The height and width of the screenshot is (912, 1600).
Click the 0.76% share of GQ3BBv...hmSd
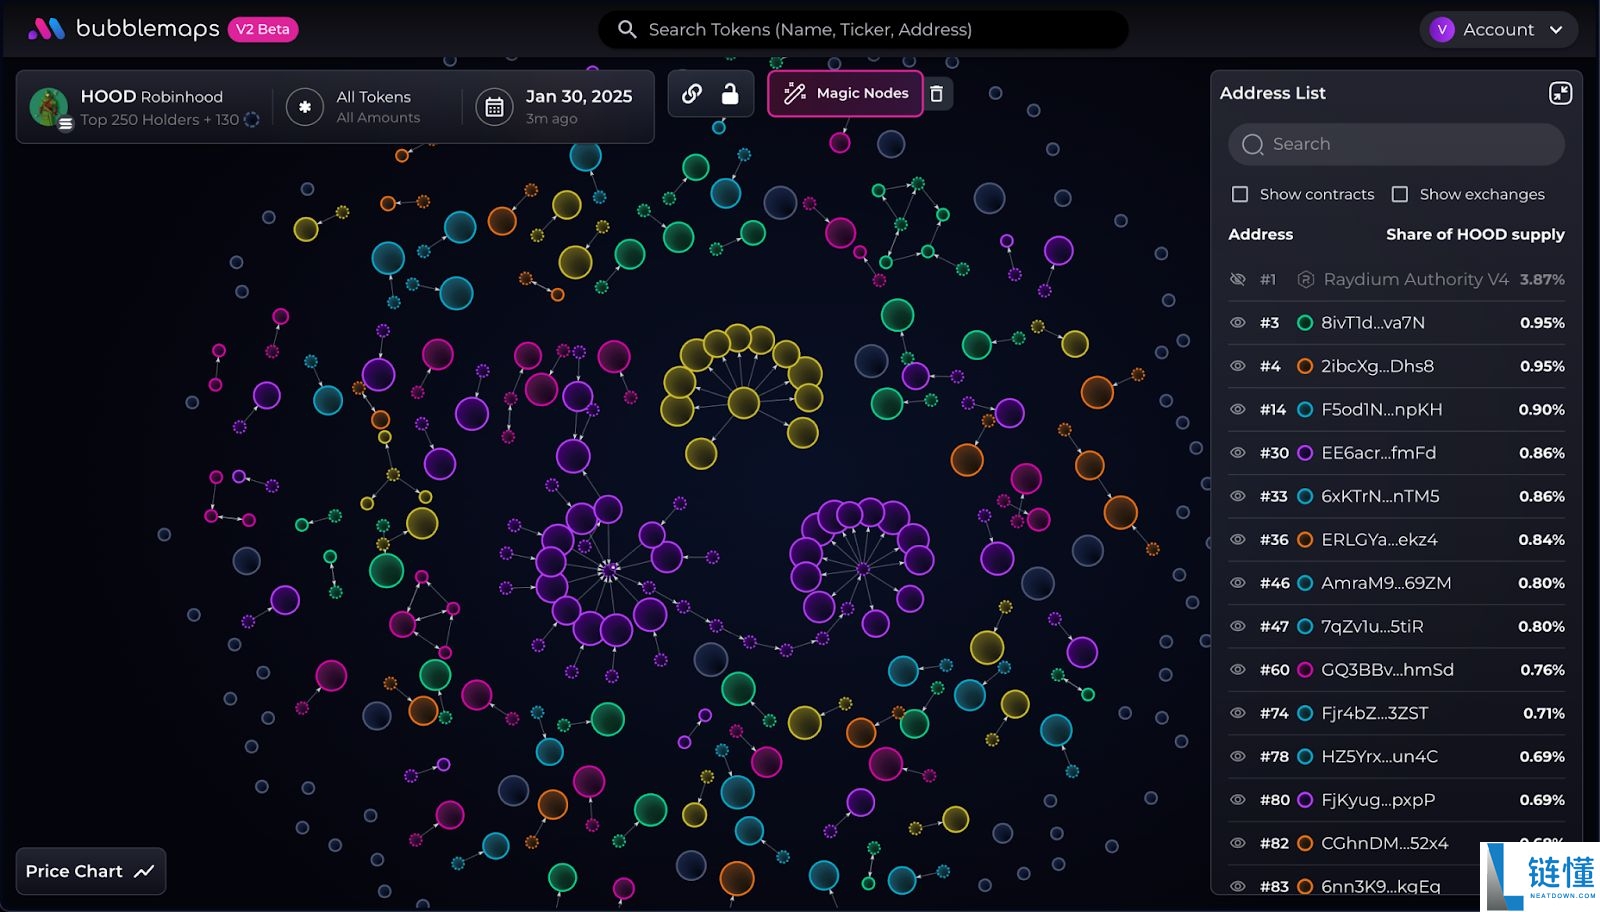pyautogui.click(x=1542, y=670)
